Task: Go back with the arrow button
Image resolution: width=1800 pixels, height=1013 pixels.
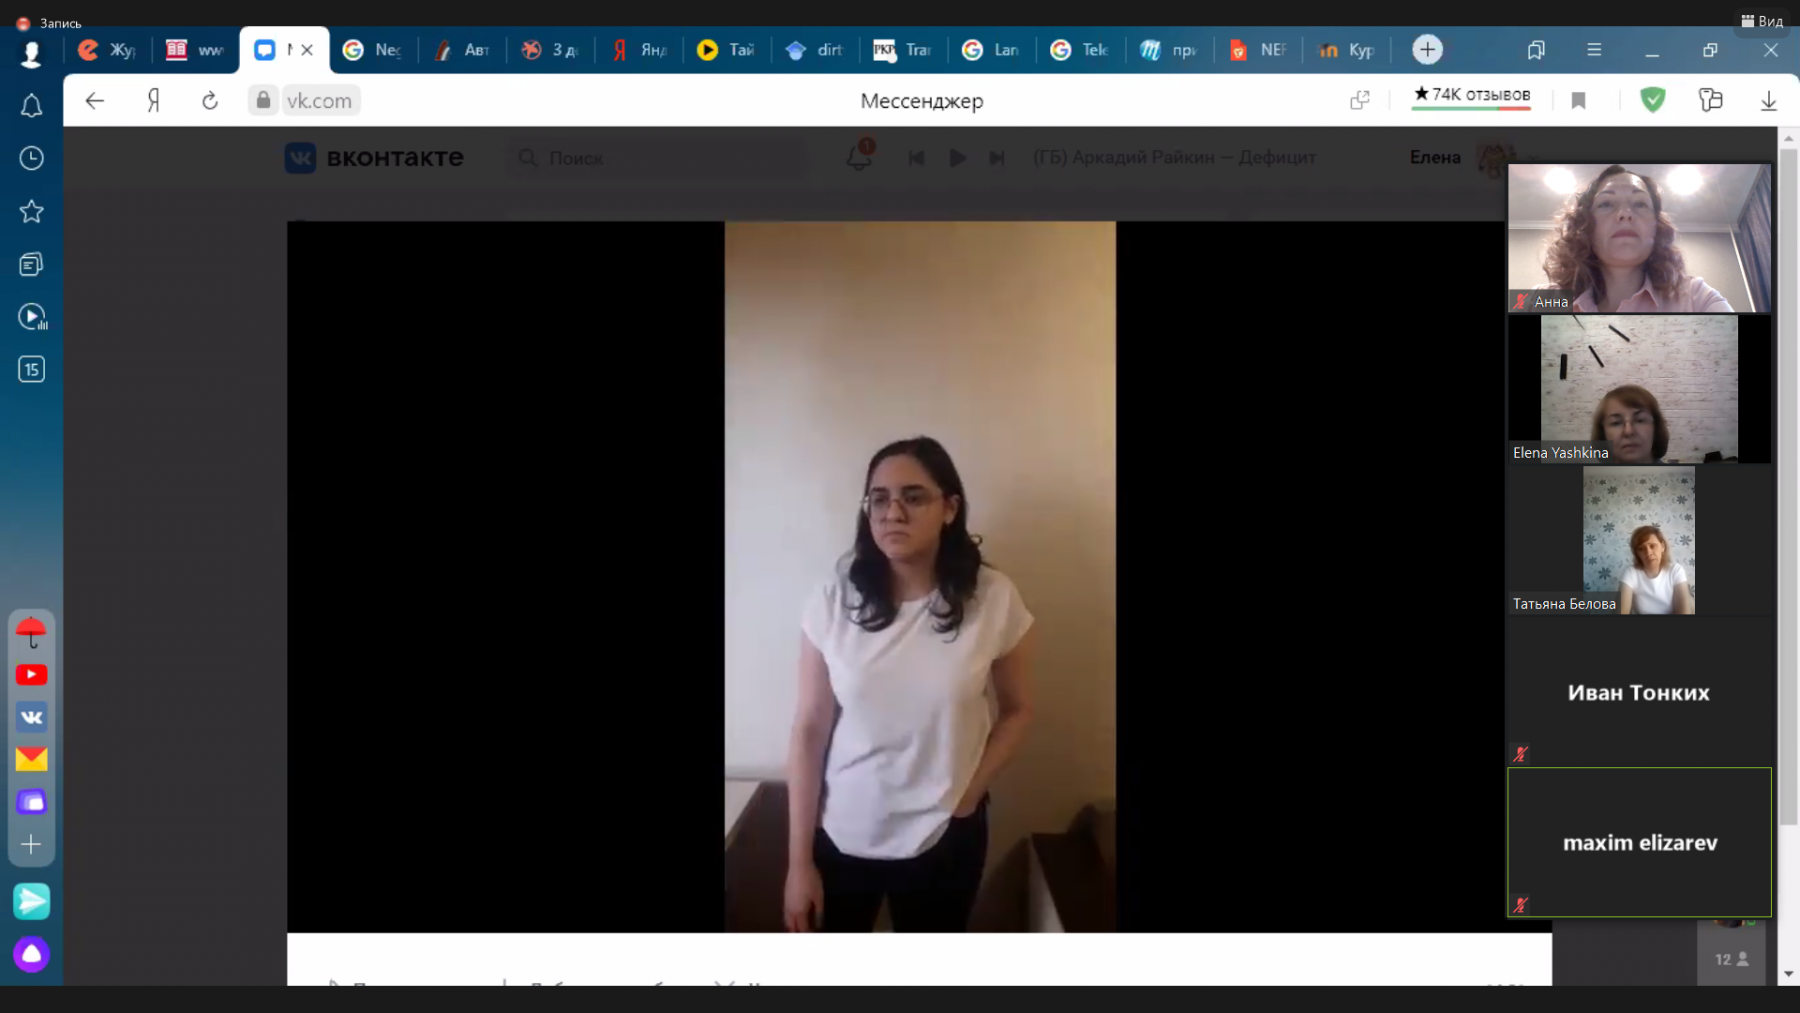Action: (x=95, y=100)
